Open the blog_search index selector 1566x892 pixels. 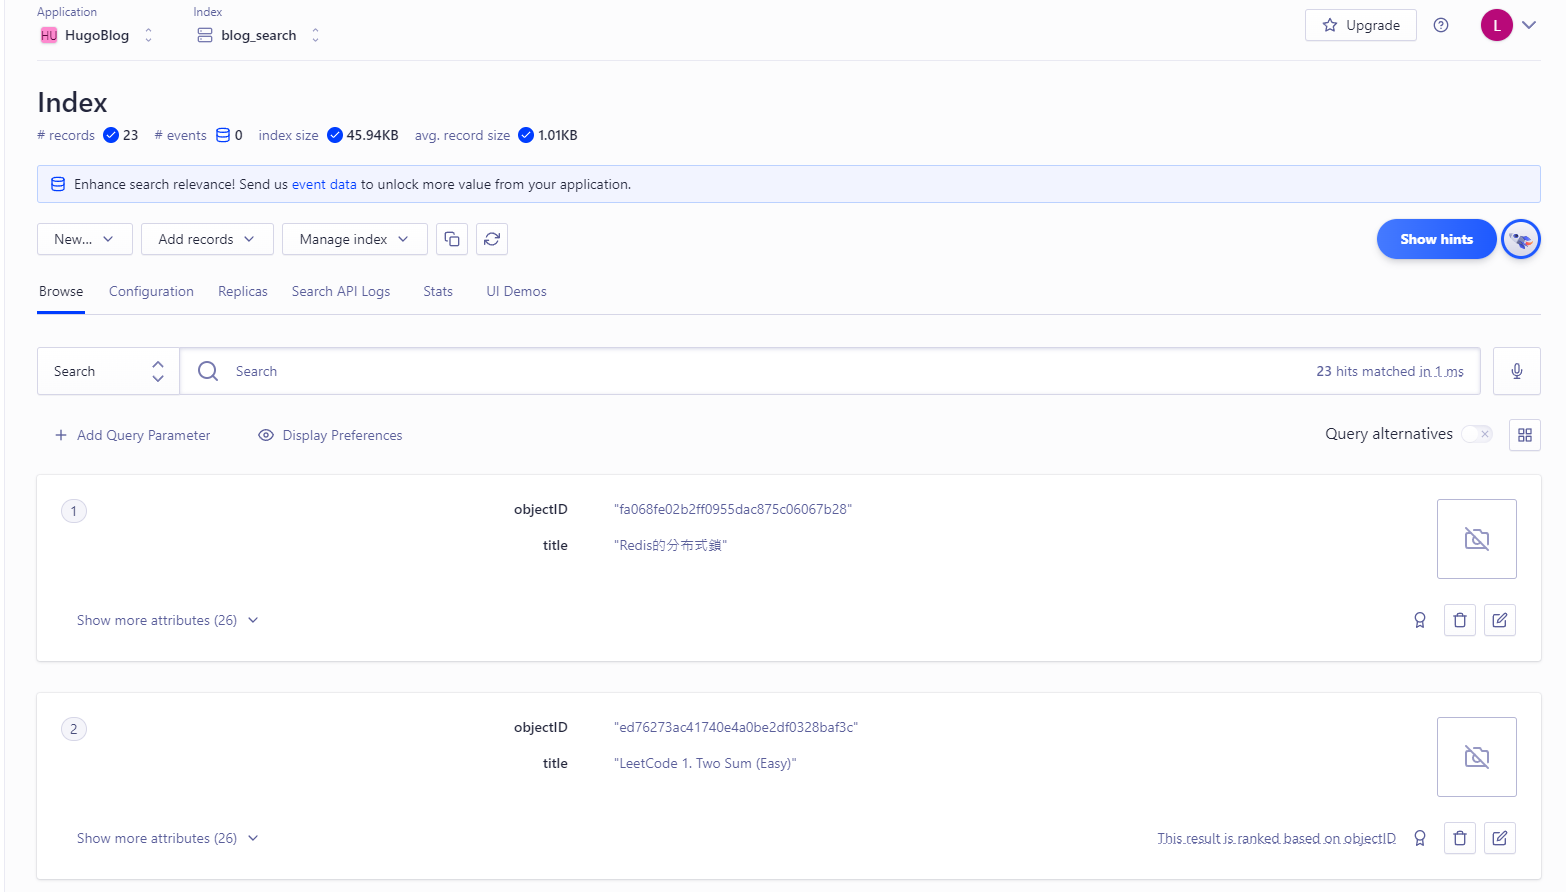tap(258, 35)
